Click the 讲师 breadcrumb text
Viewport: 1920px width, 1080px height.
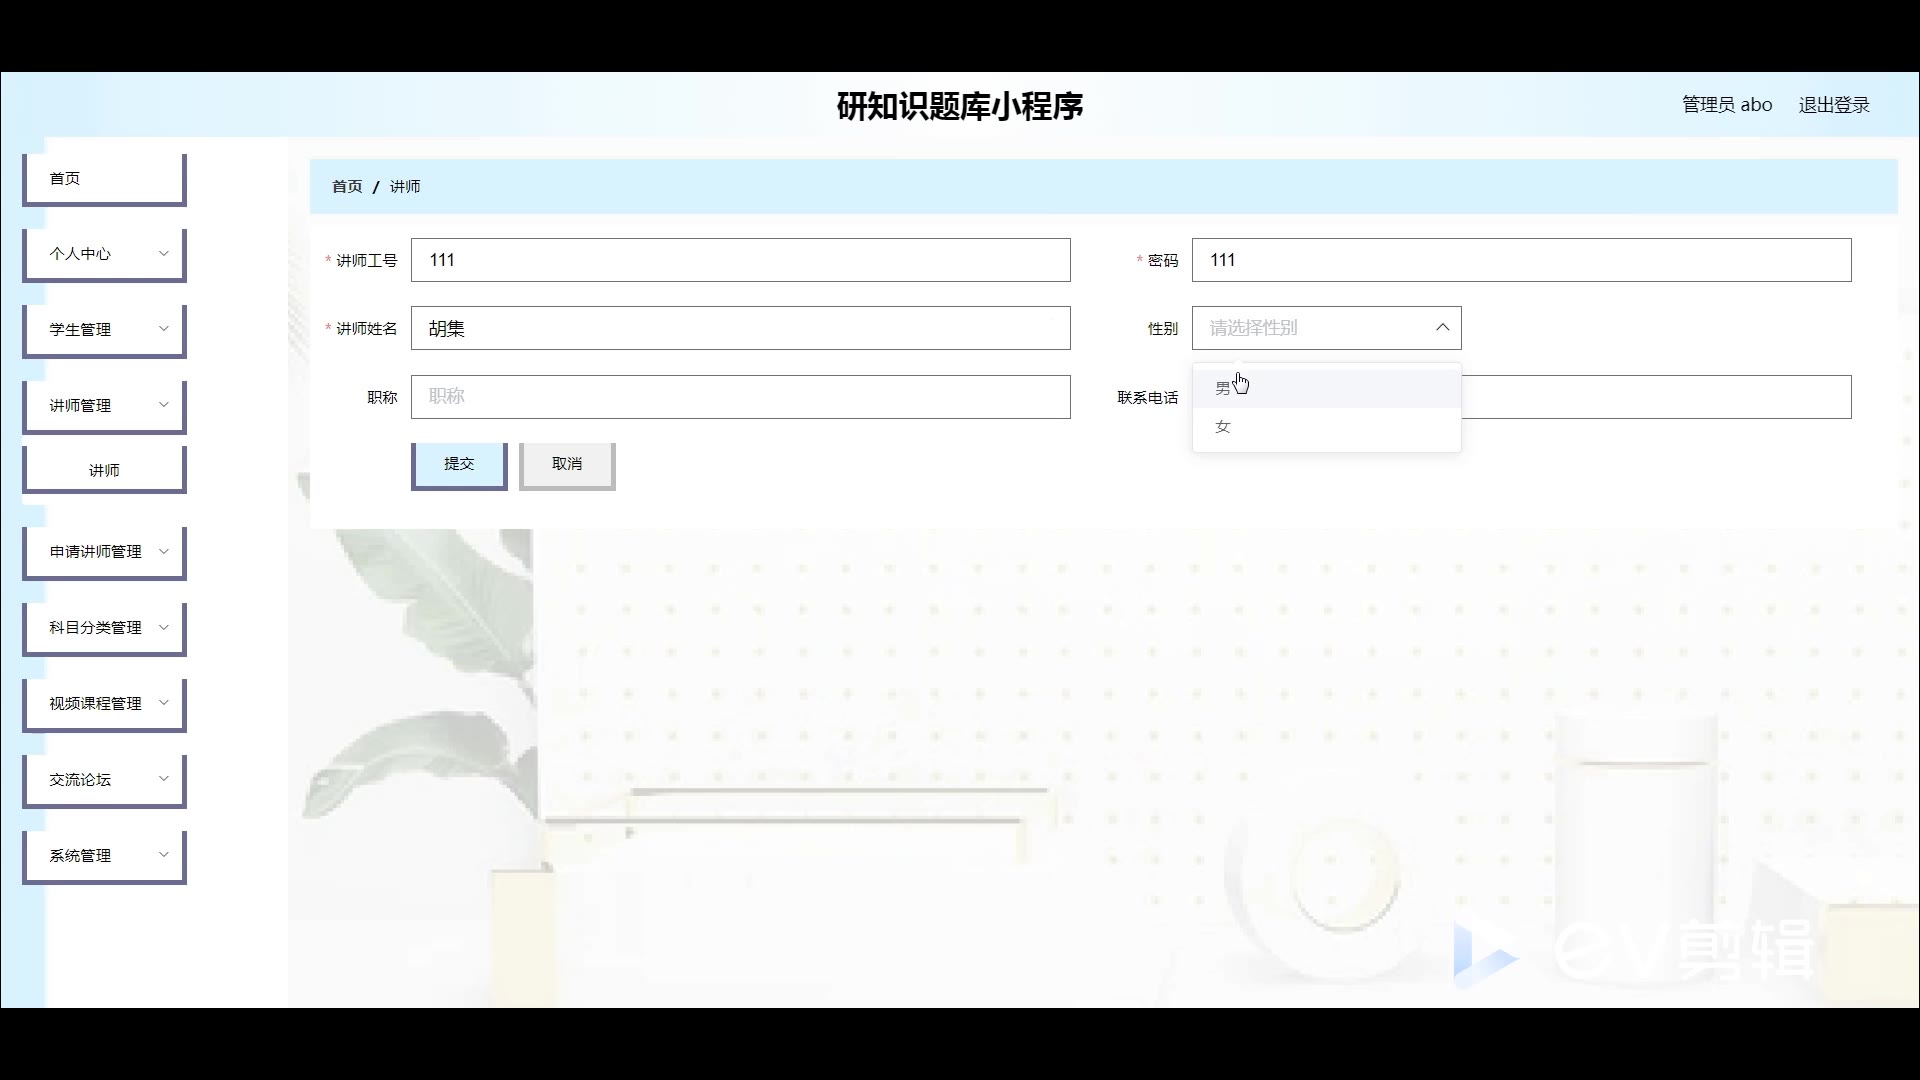(x=405, y=187)
